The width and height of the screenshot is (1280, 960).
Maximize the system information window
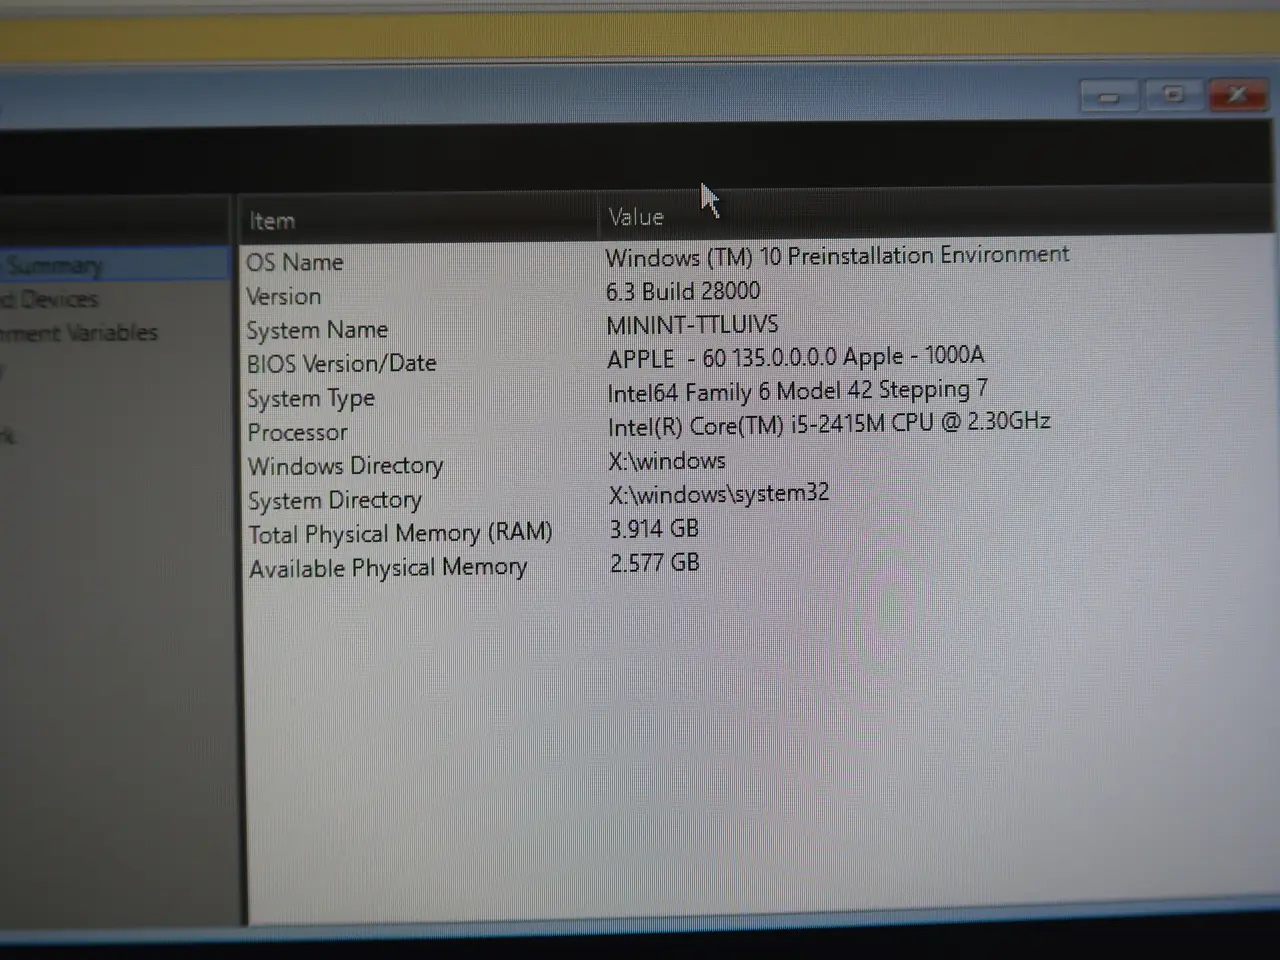click(1173, 95)
